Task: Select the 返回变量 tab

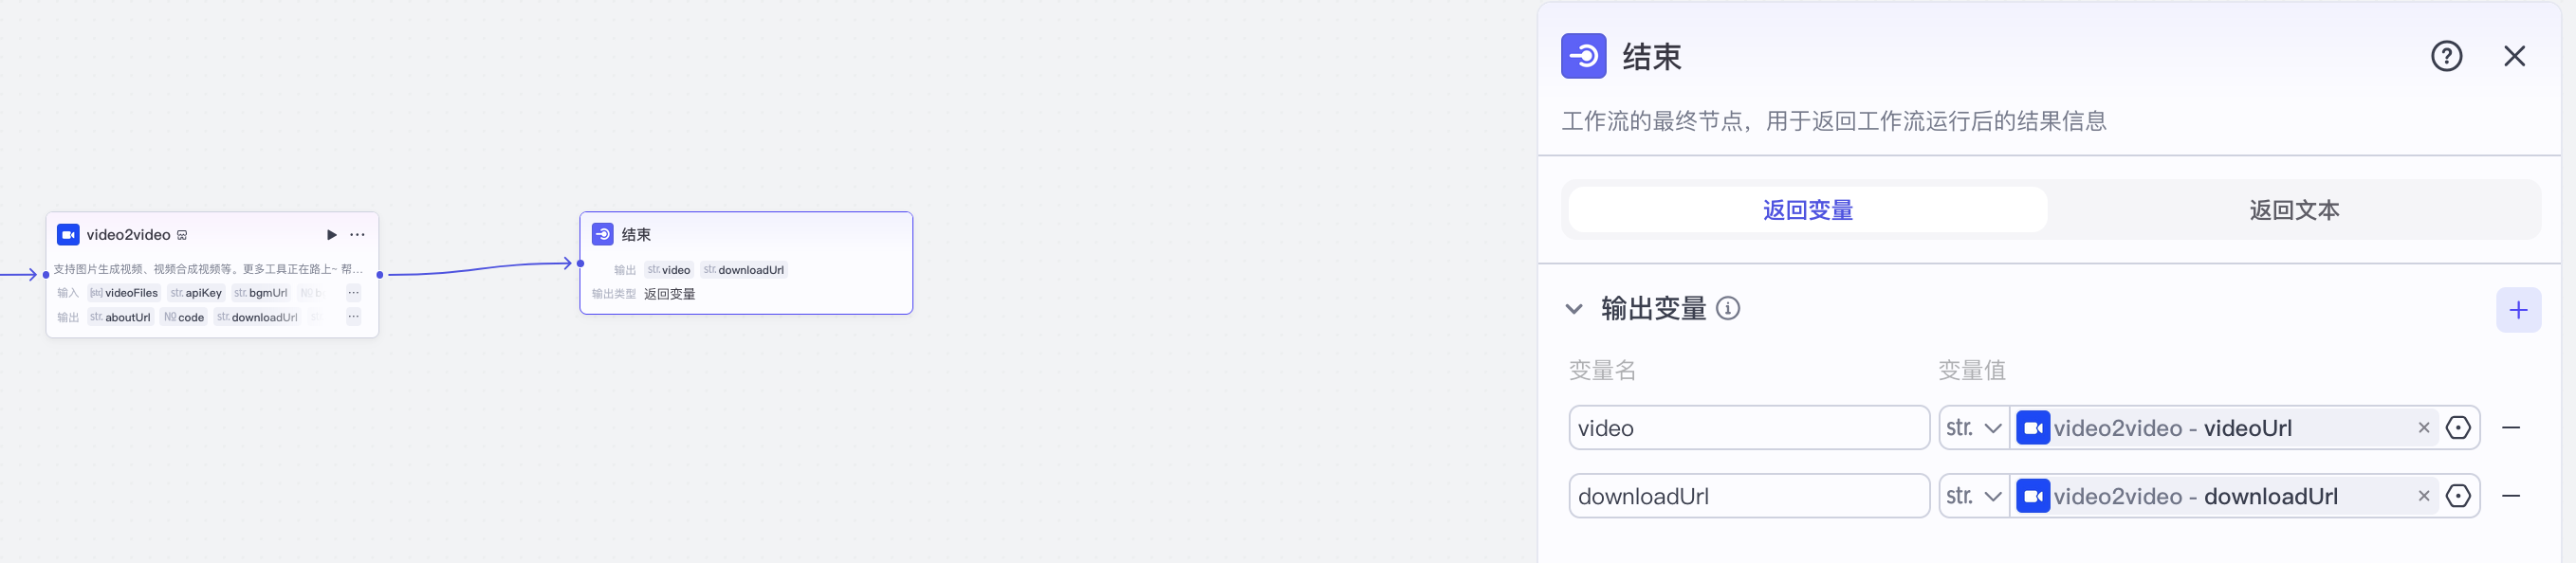Action: pos(1808,210)
